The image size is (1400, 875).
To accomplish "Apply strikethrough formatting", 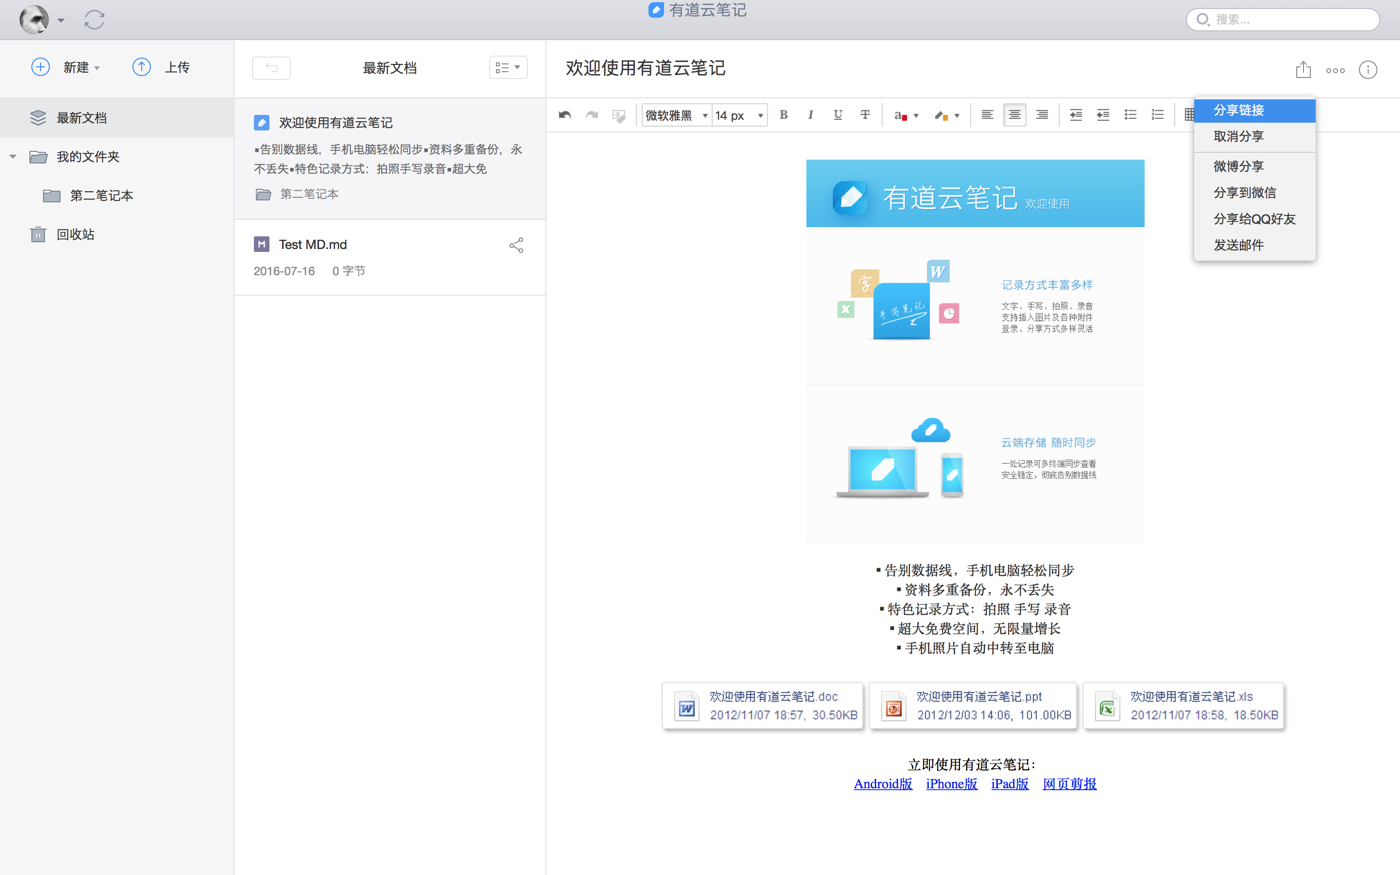I will (865, 115).
